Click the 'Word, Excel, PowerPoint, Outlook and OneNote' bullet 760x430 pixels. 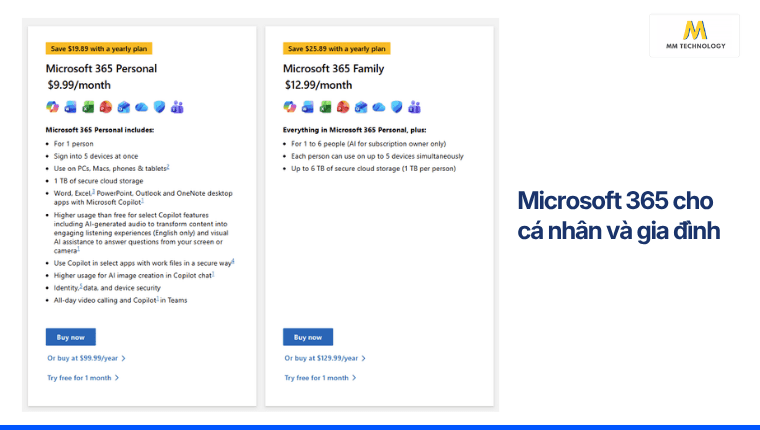click(143, 197)
